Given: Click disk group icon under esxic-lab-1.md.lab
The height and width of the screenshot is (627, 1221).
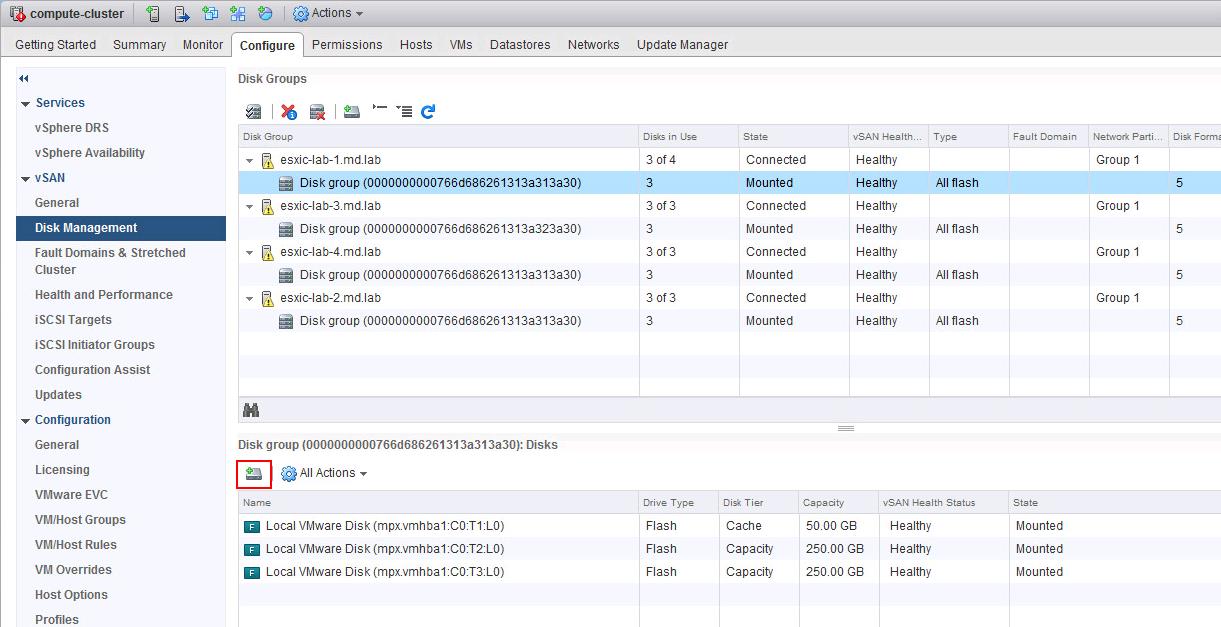Looking at the screenshot, I should point(286,183).
